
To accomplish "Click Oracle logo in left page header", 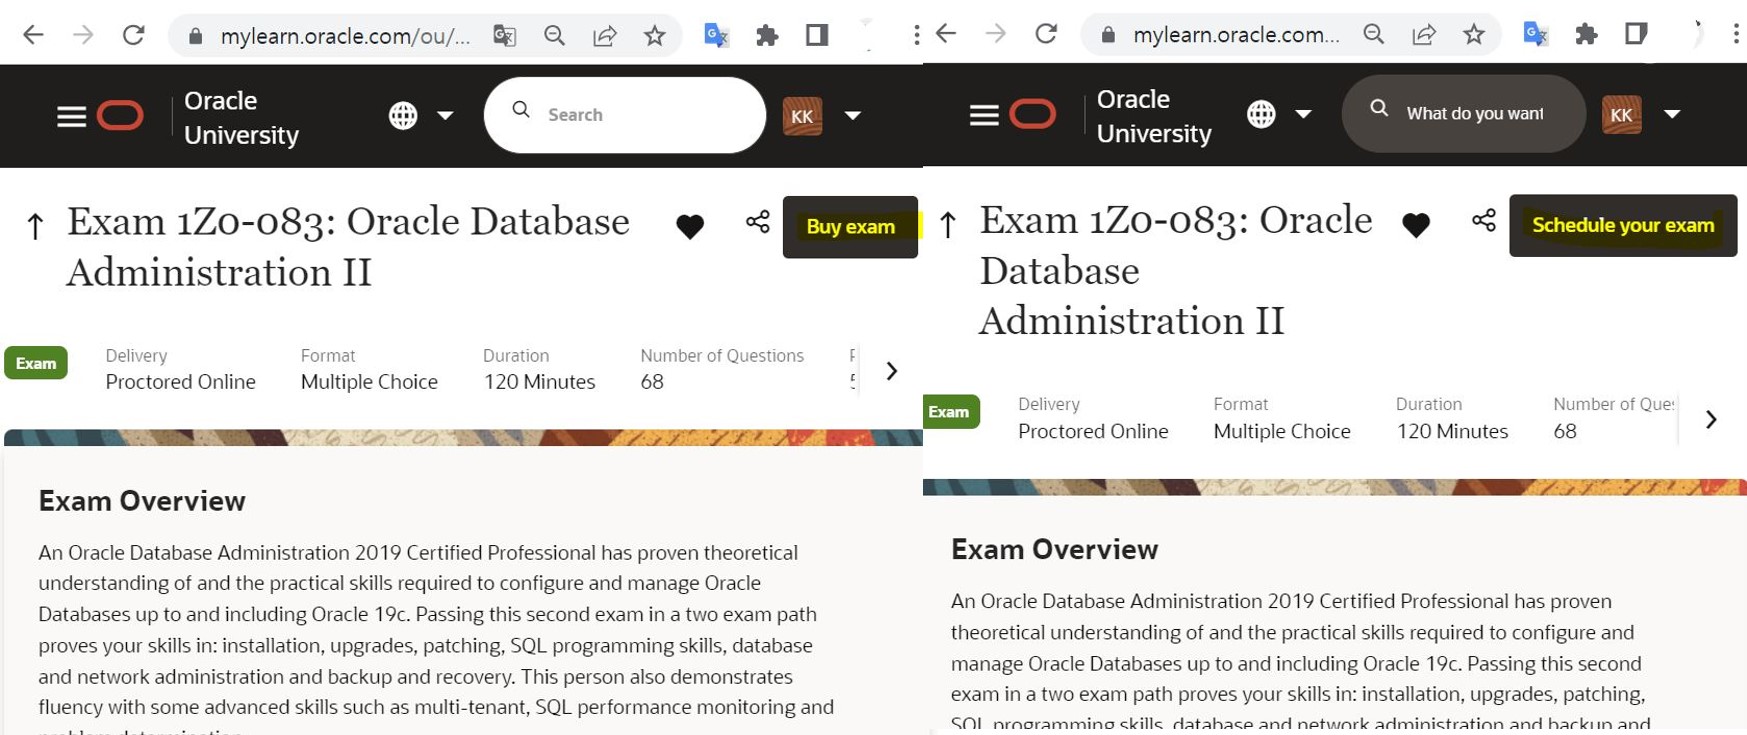I will [x=120, y=116].
